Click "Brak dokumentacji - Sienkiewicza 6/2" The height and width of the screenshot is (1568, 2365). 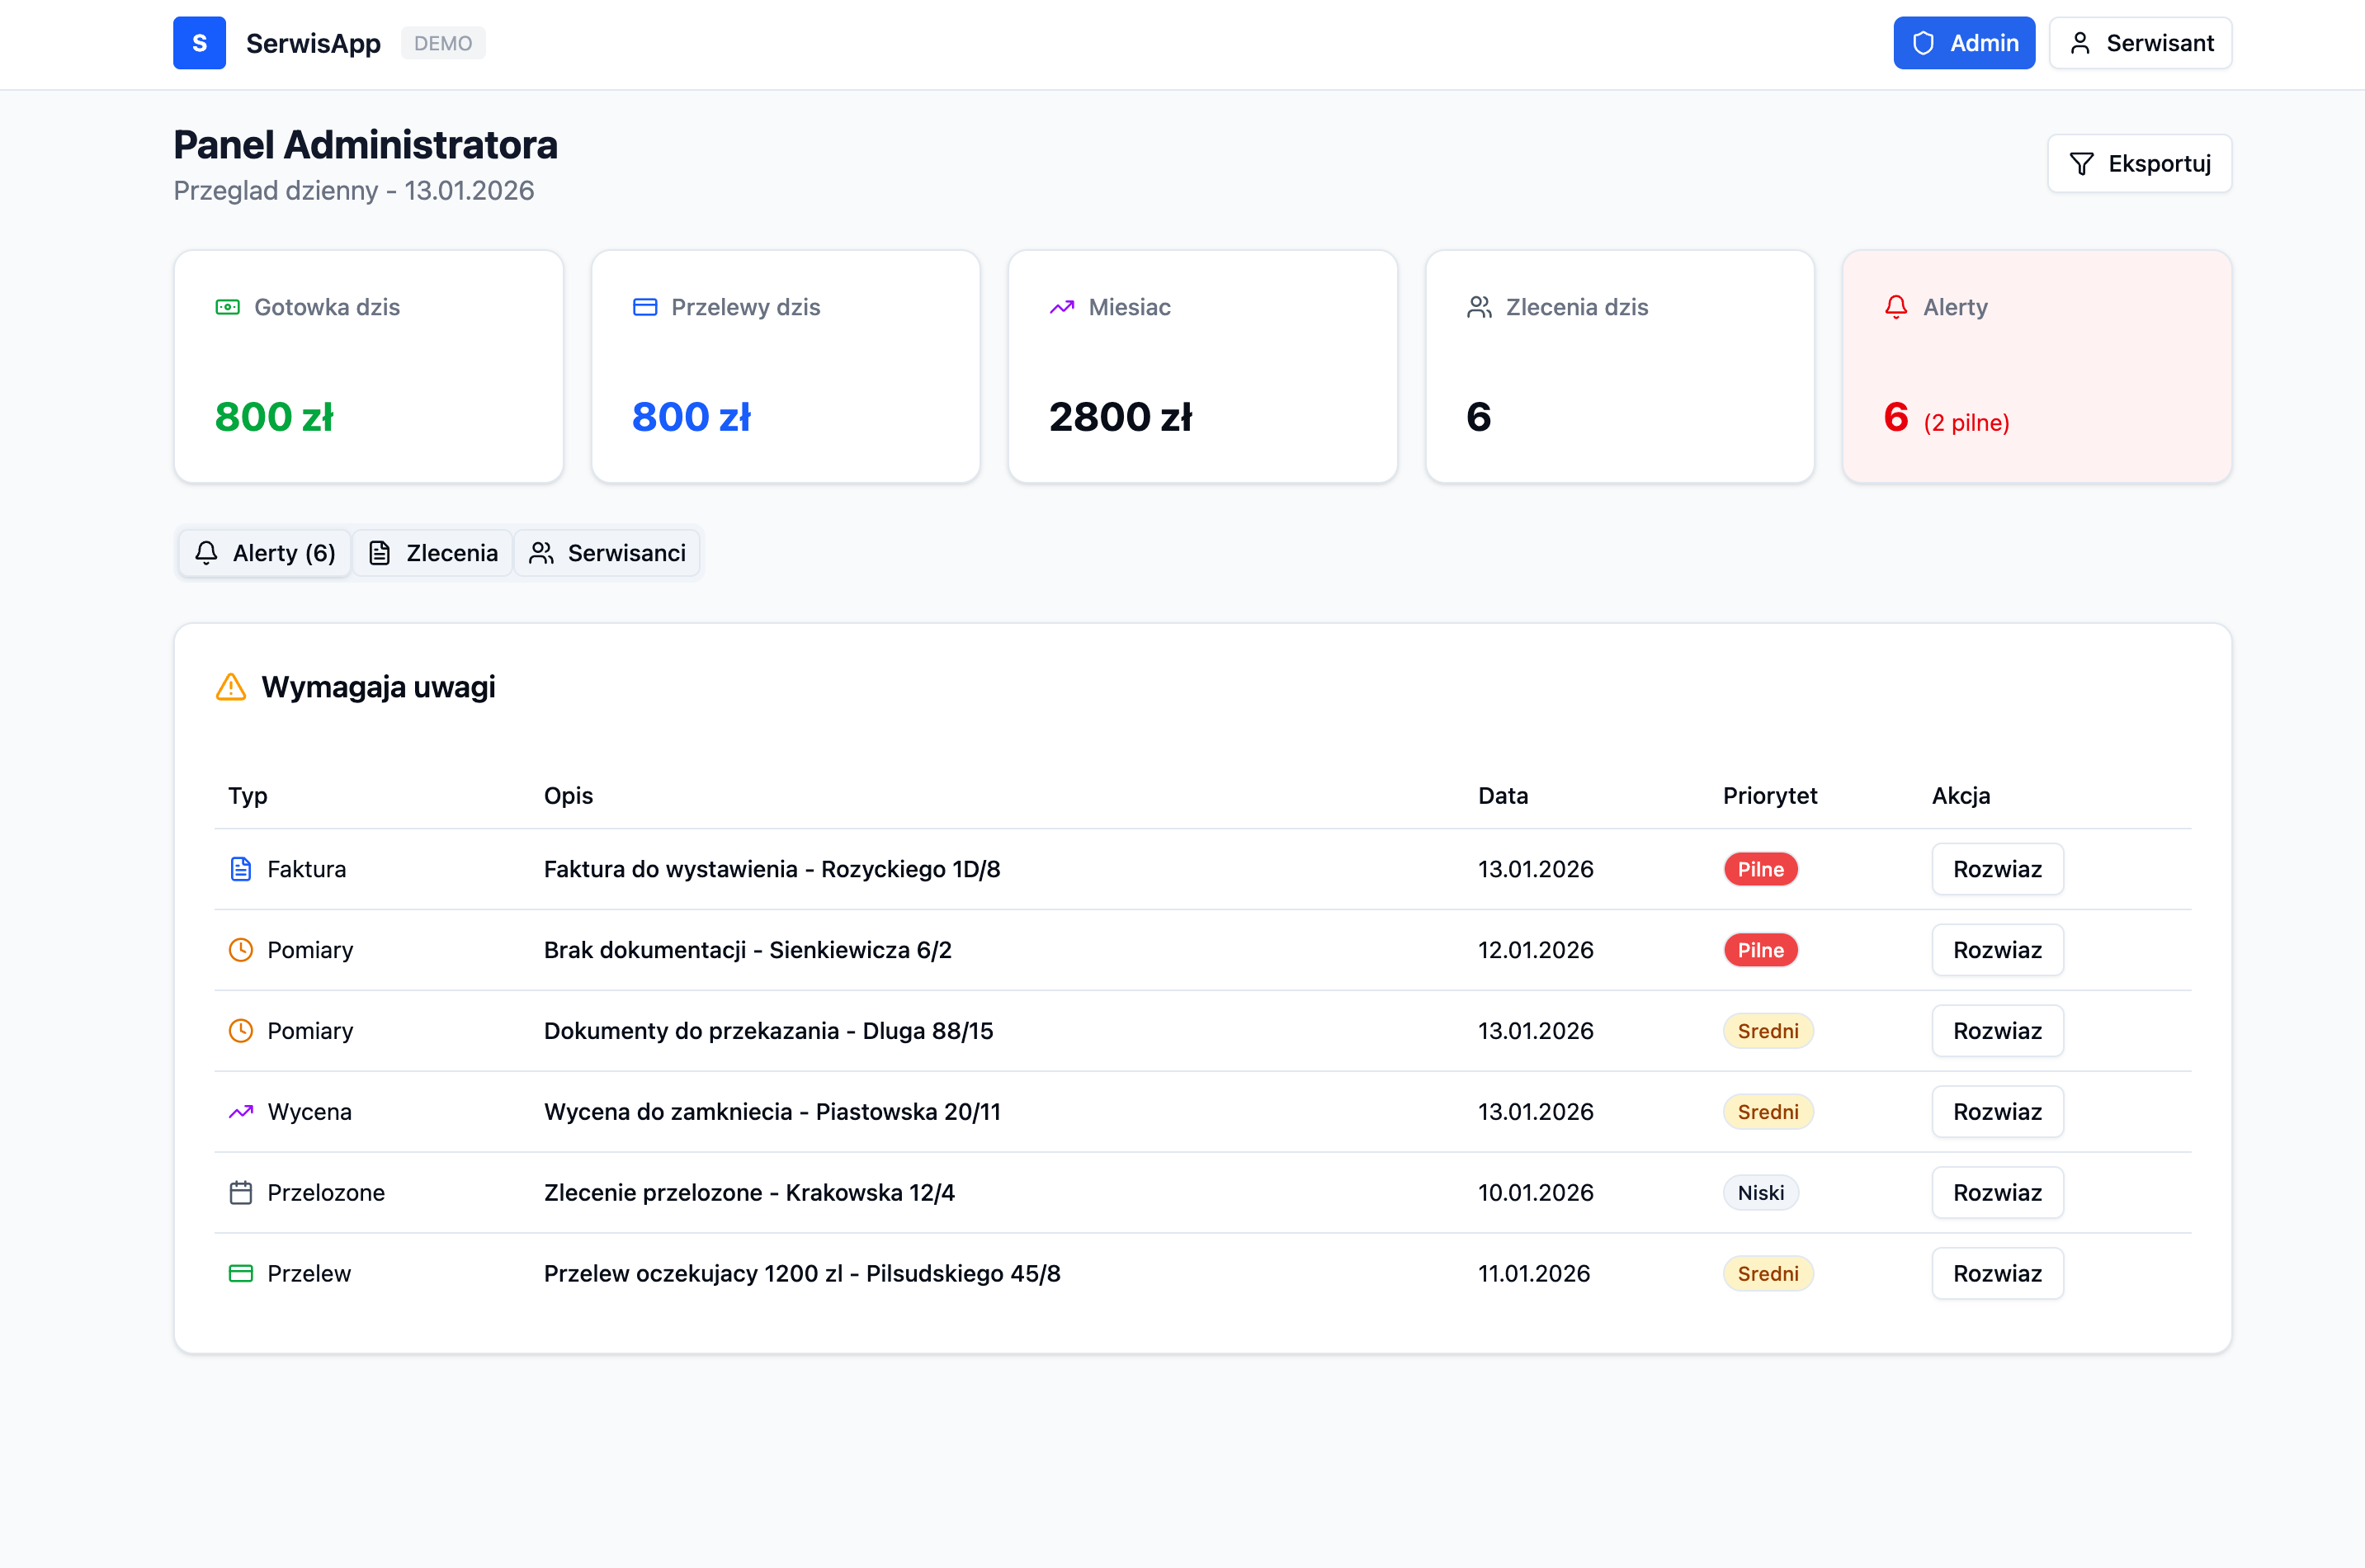(x=748, y=950)
